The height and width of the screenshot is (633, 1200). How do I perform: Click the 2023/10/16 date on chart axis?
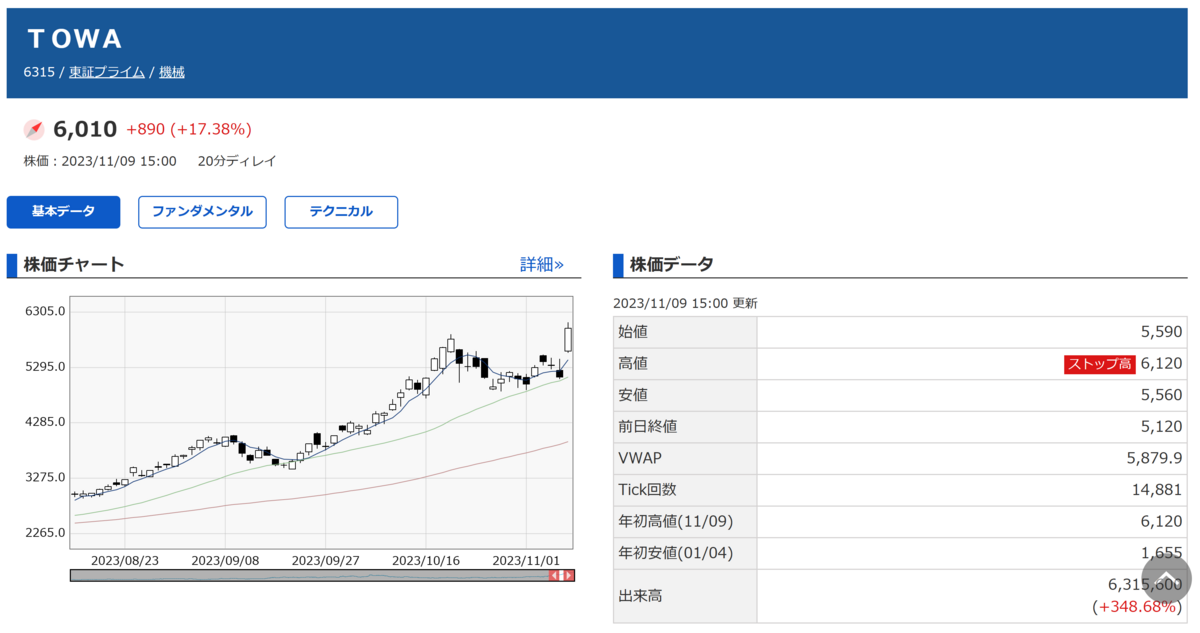pyautogui.click(x=426, y=561)
